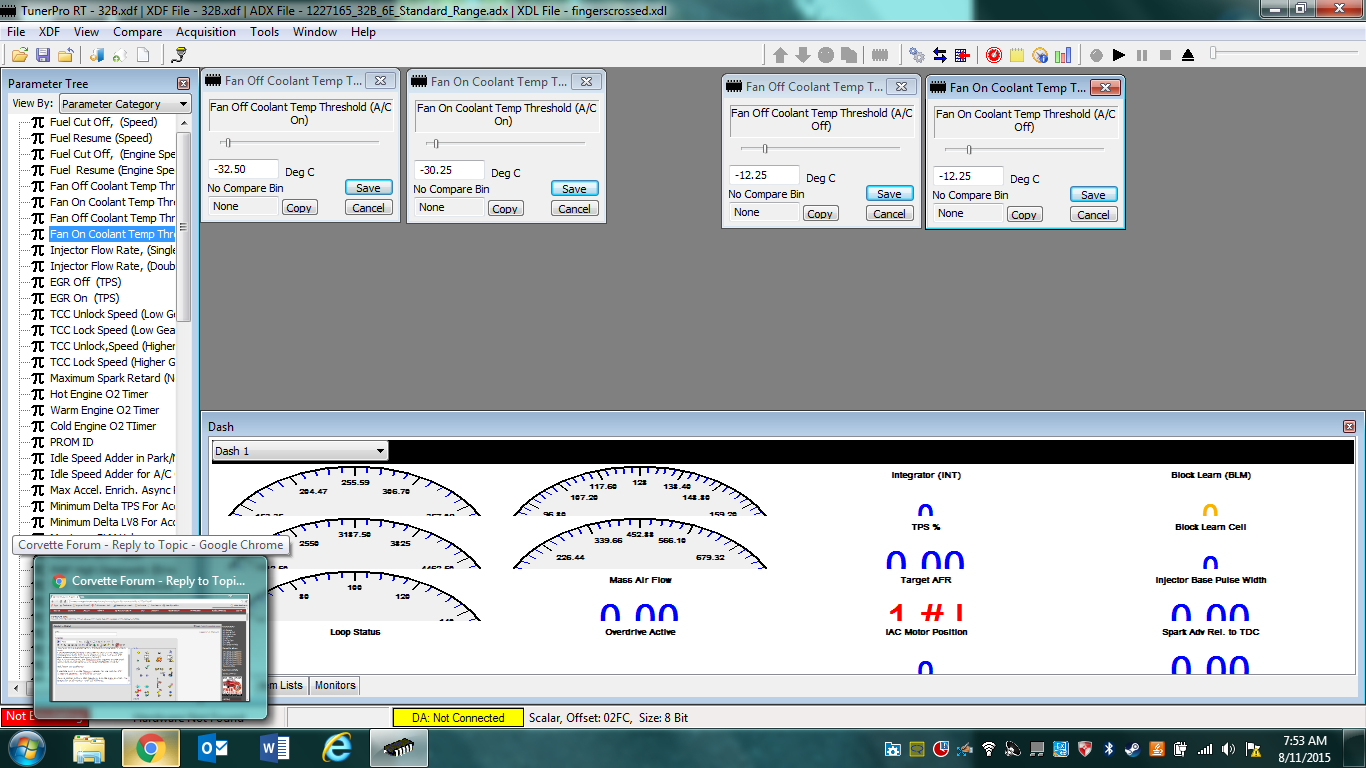Click the blue bidirectional arrows toolbar icon
Screen dimensions: 1366x768
940,55
